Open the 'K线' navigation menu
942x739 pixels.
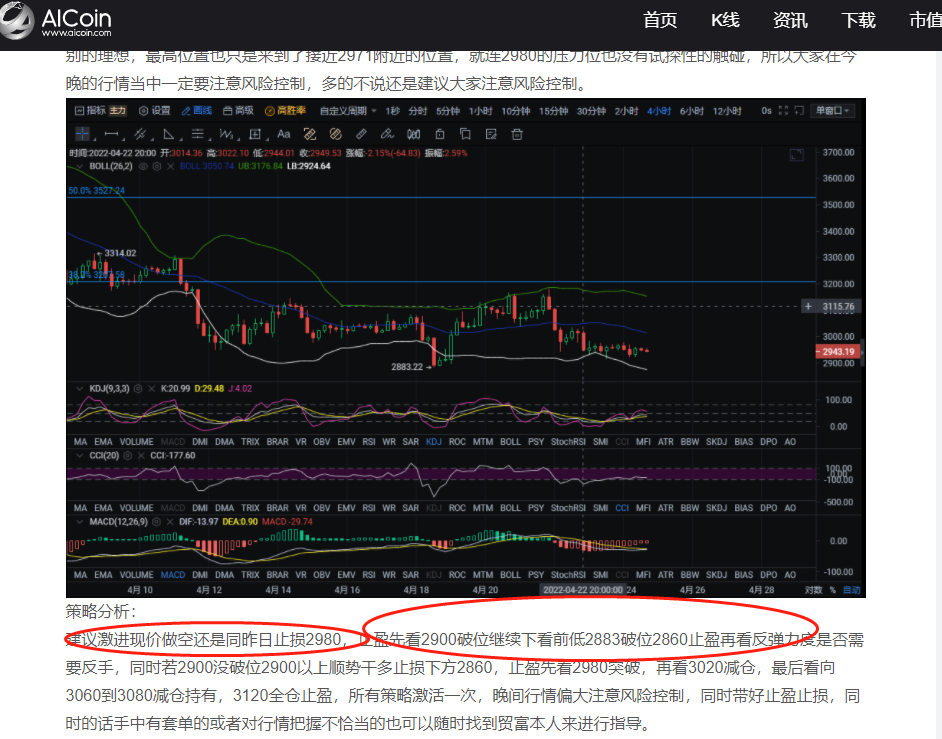click(724, 20)
